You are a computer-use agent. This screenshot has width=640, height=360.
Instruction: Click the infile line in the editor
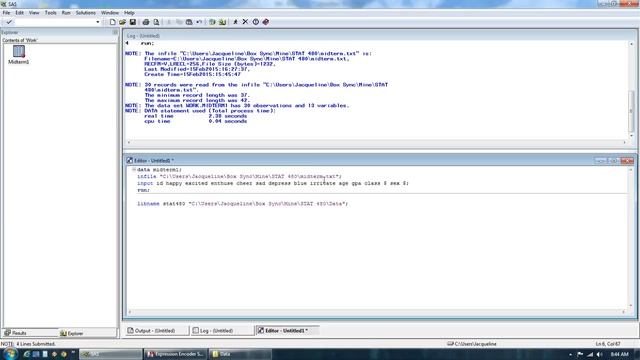pyautogui.click(x=239, y=177)
